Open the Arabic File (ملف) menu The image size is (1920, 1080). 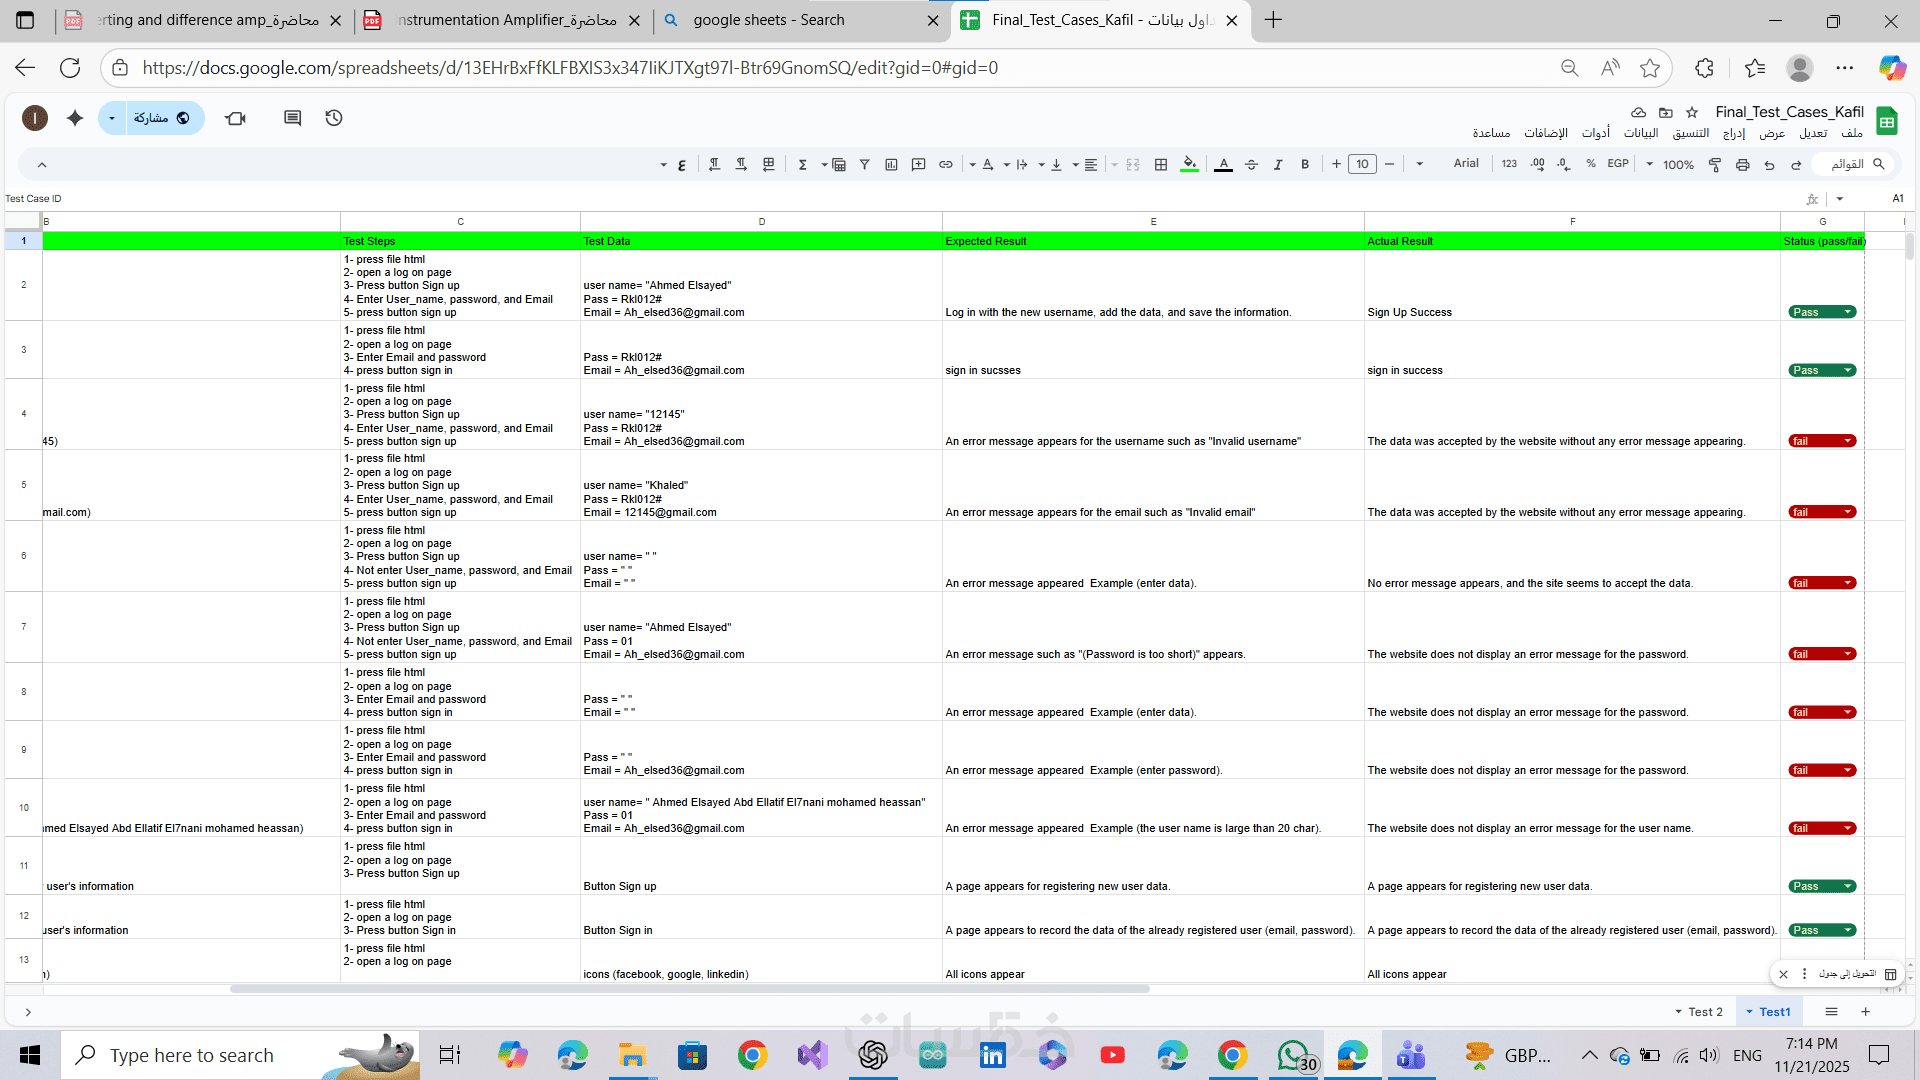[1852, 133]
